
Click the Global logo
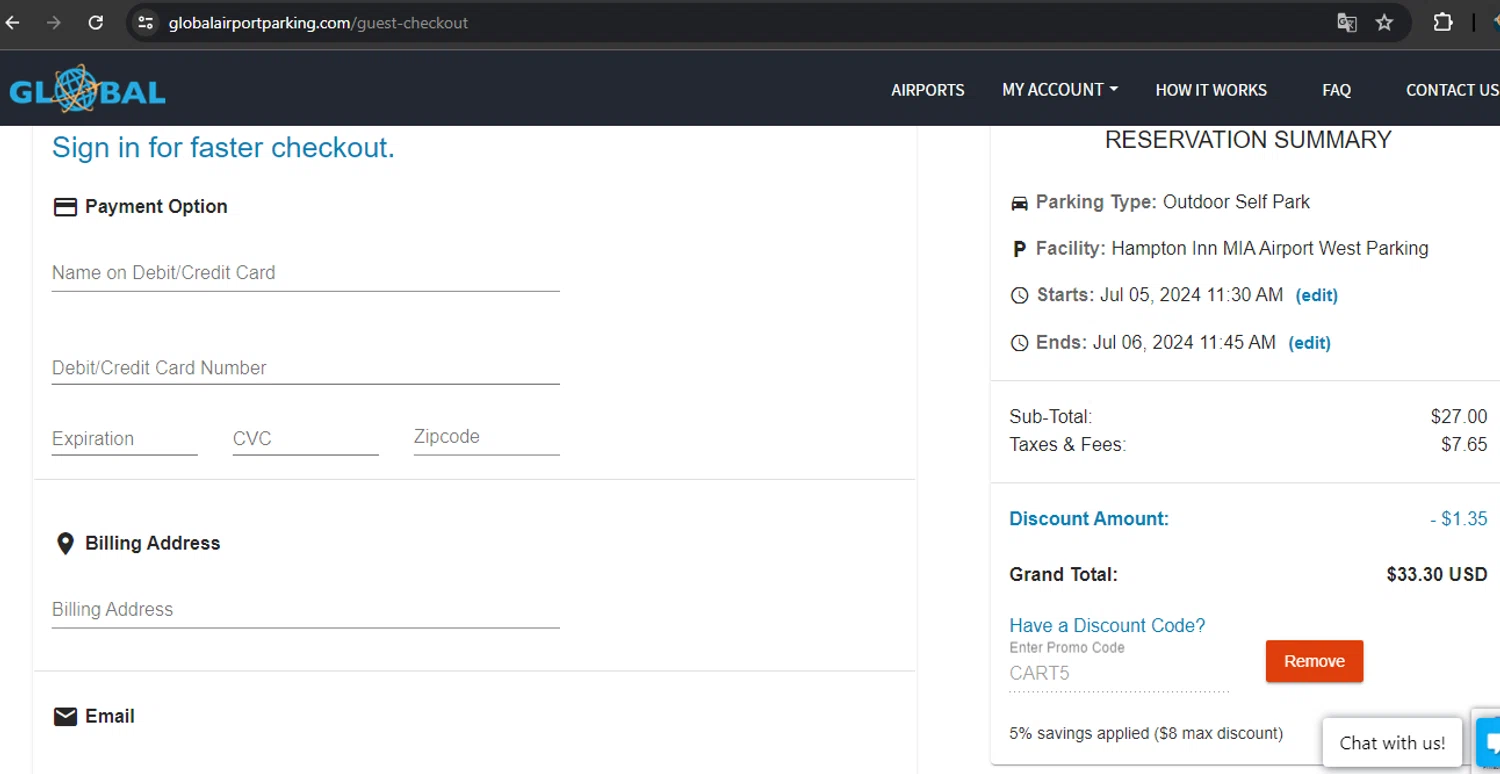point(87,91)
